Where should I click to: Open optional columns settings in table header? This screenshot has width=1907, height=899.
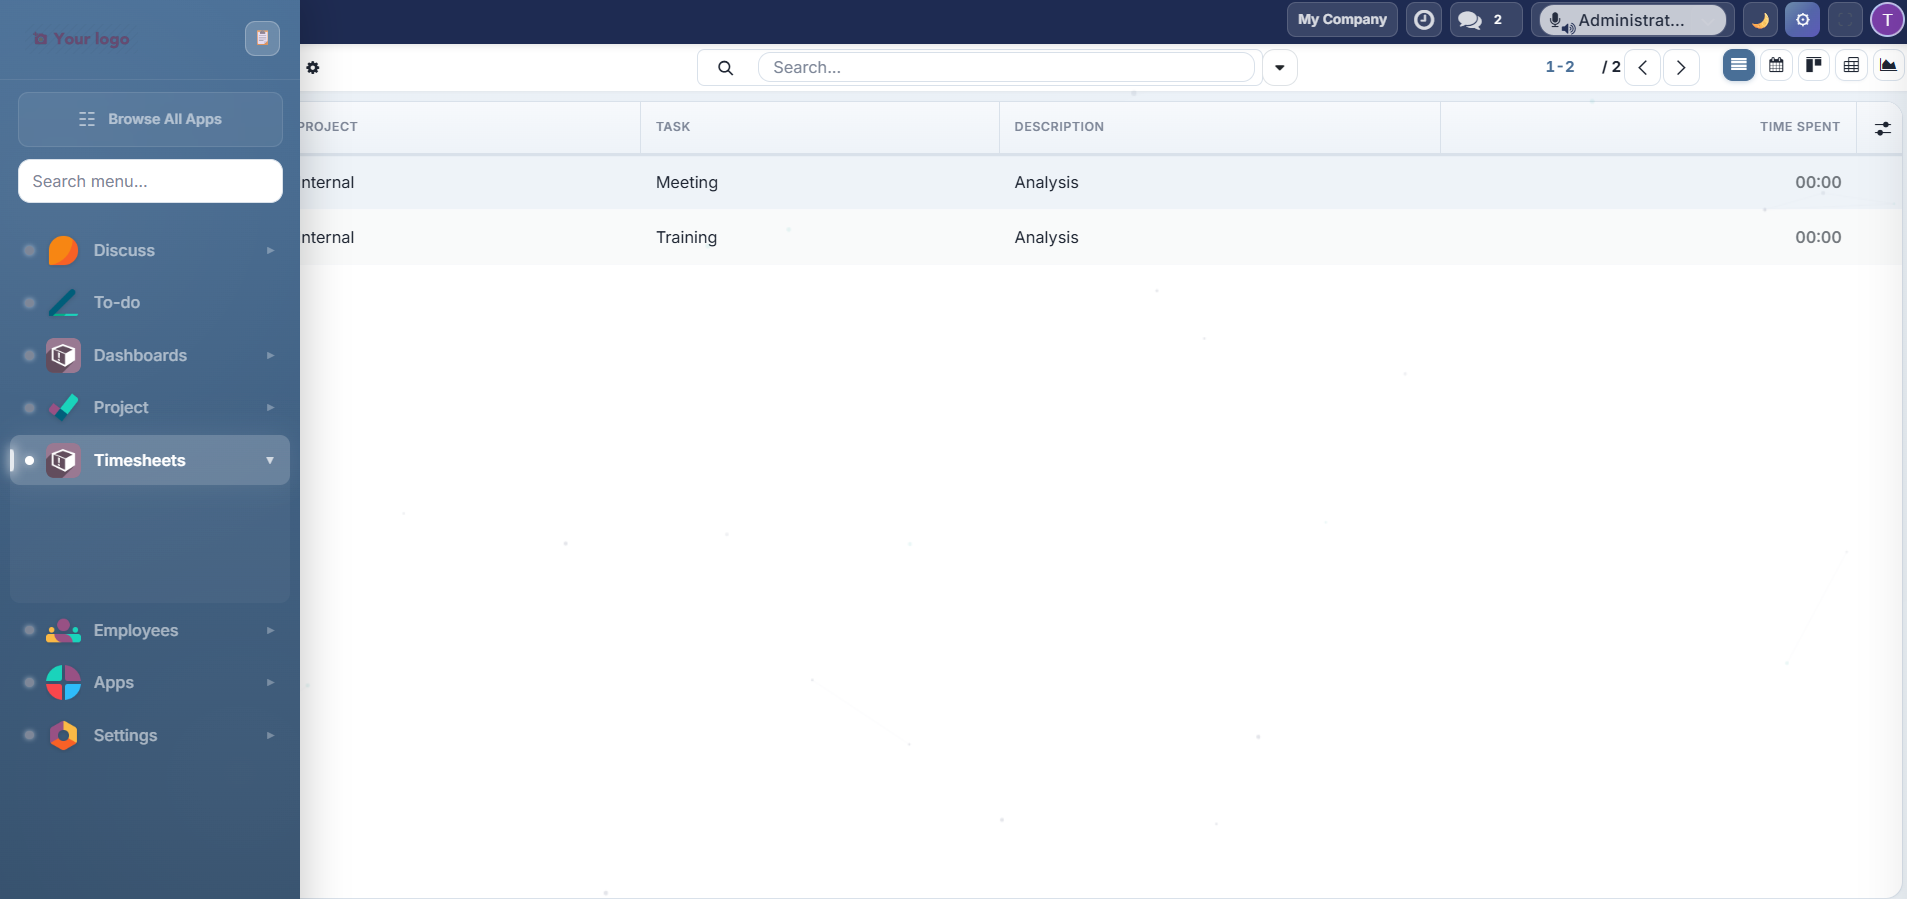[1882, 128]
